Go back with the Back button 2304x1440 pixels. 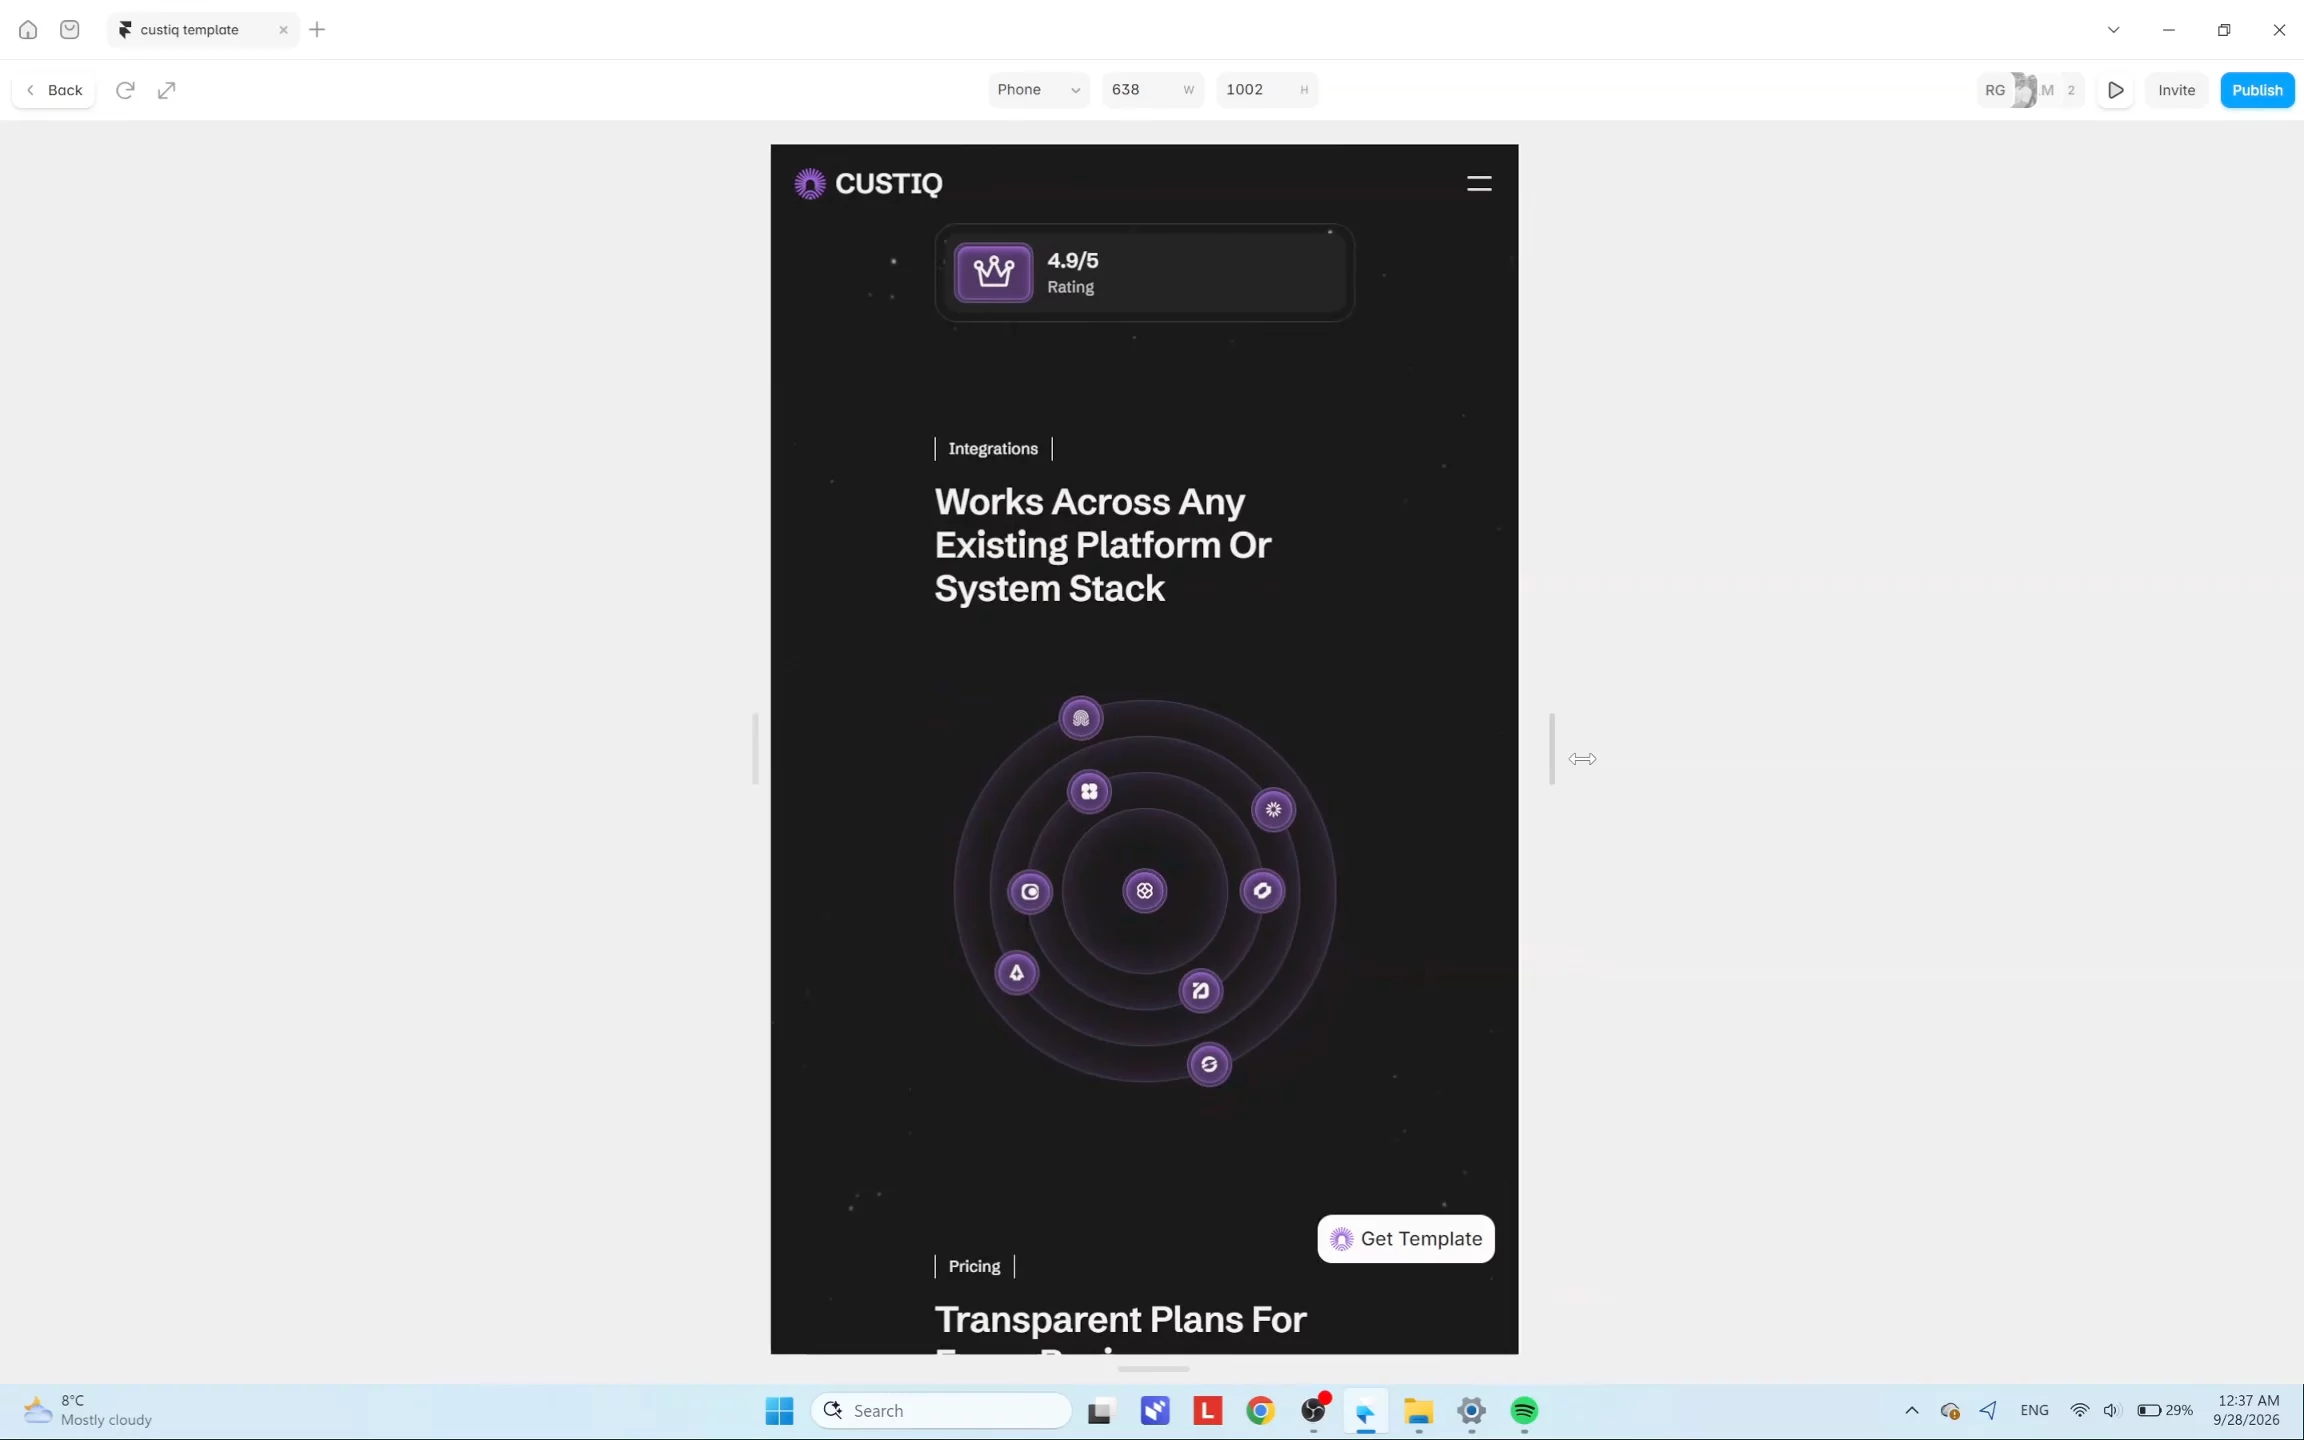(x=54, y=90)
